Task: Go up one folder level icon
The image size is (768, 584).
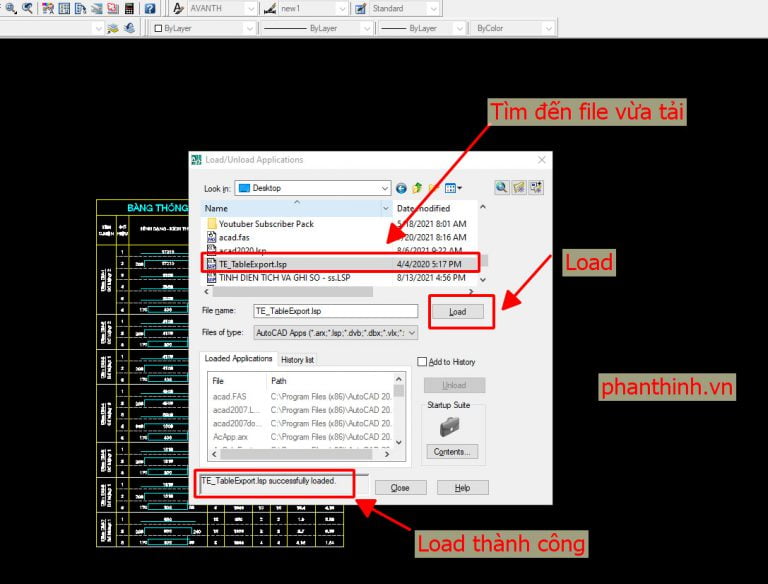Action: coord(418,188)
